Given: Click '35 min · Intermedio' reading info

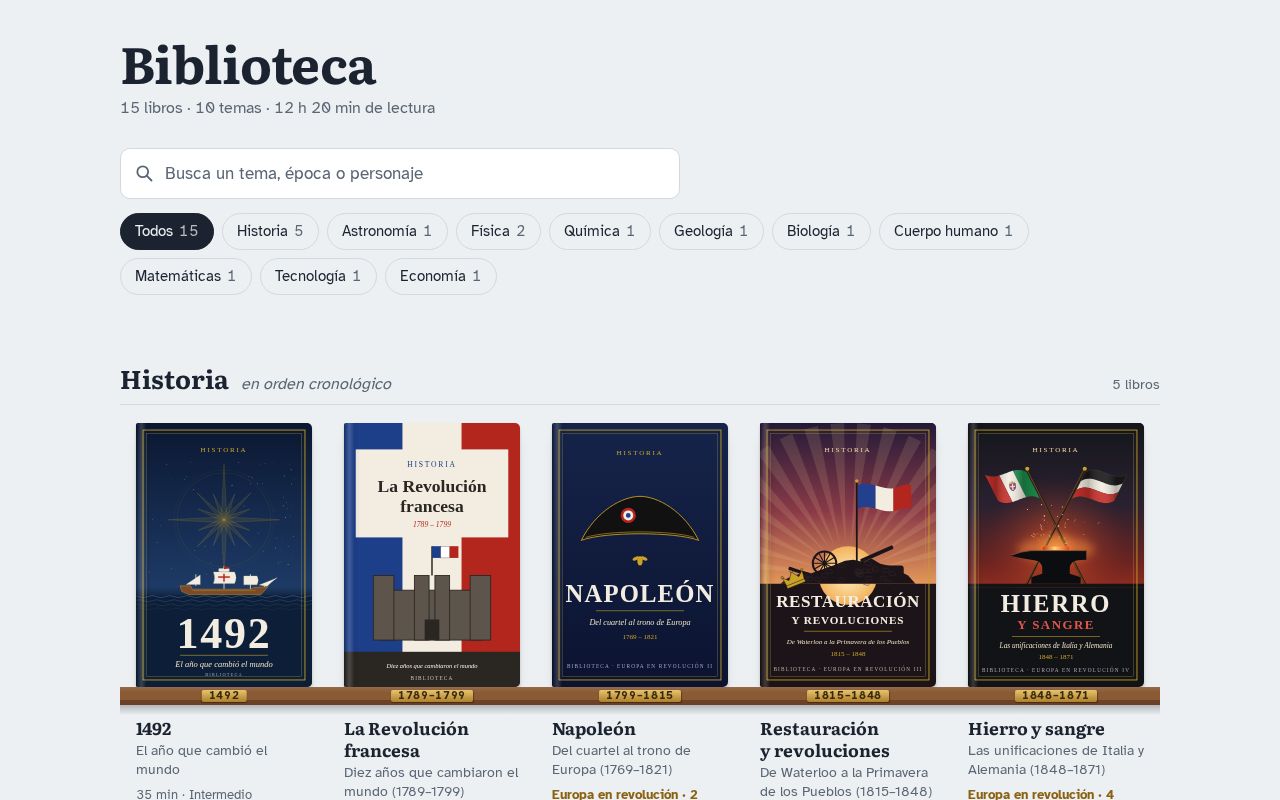Looking at the screenshot, I should coord(194,794).
